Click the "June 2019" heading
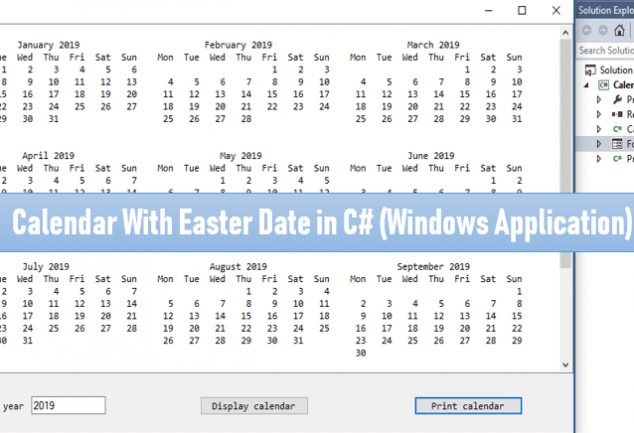634x433 pixels. coord(431,156)
